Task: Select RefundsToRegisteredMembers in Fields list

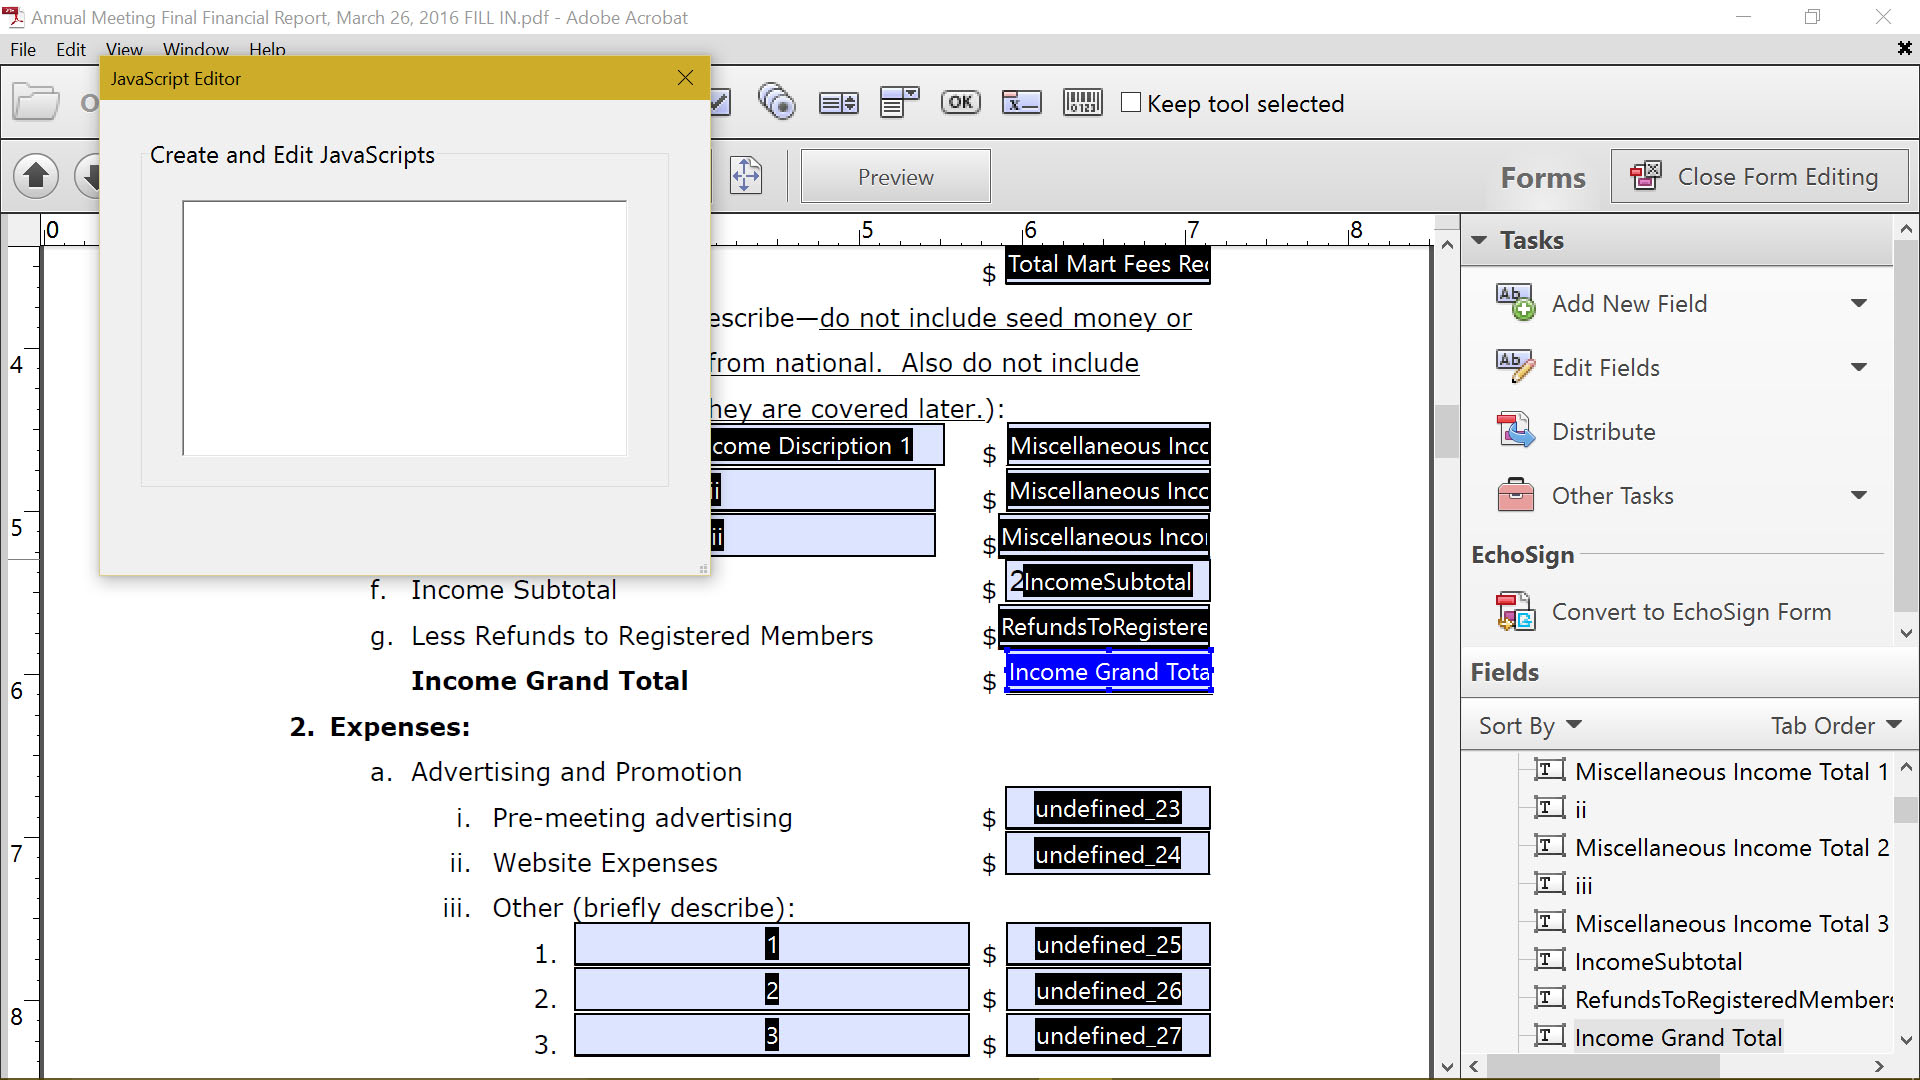Action: click(1733, 999)
